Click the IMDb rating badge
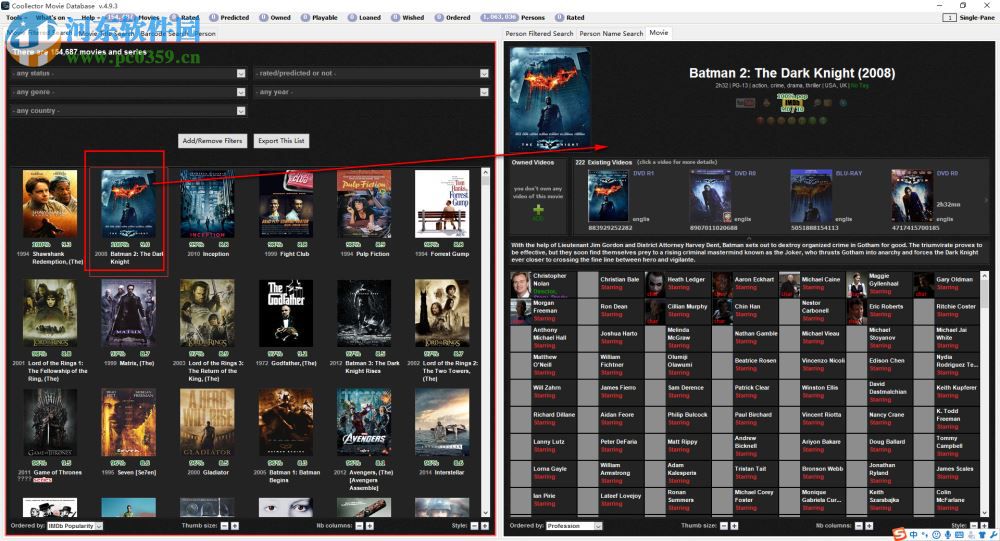Screen dimensions: 1000x541 pyautogui.click(x=792, y=102)
